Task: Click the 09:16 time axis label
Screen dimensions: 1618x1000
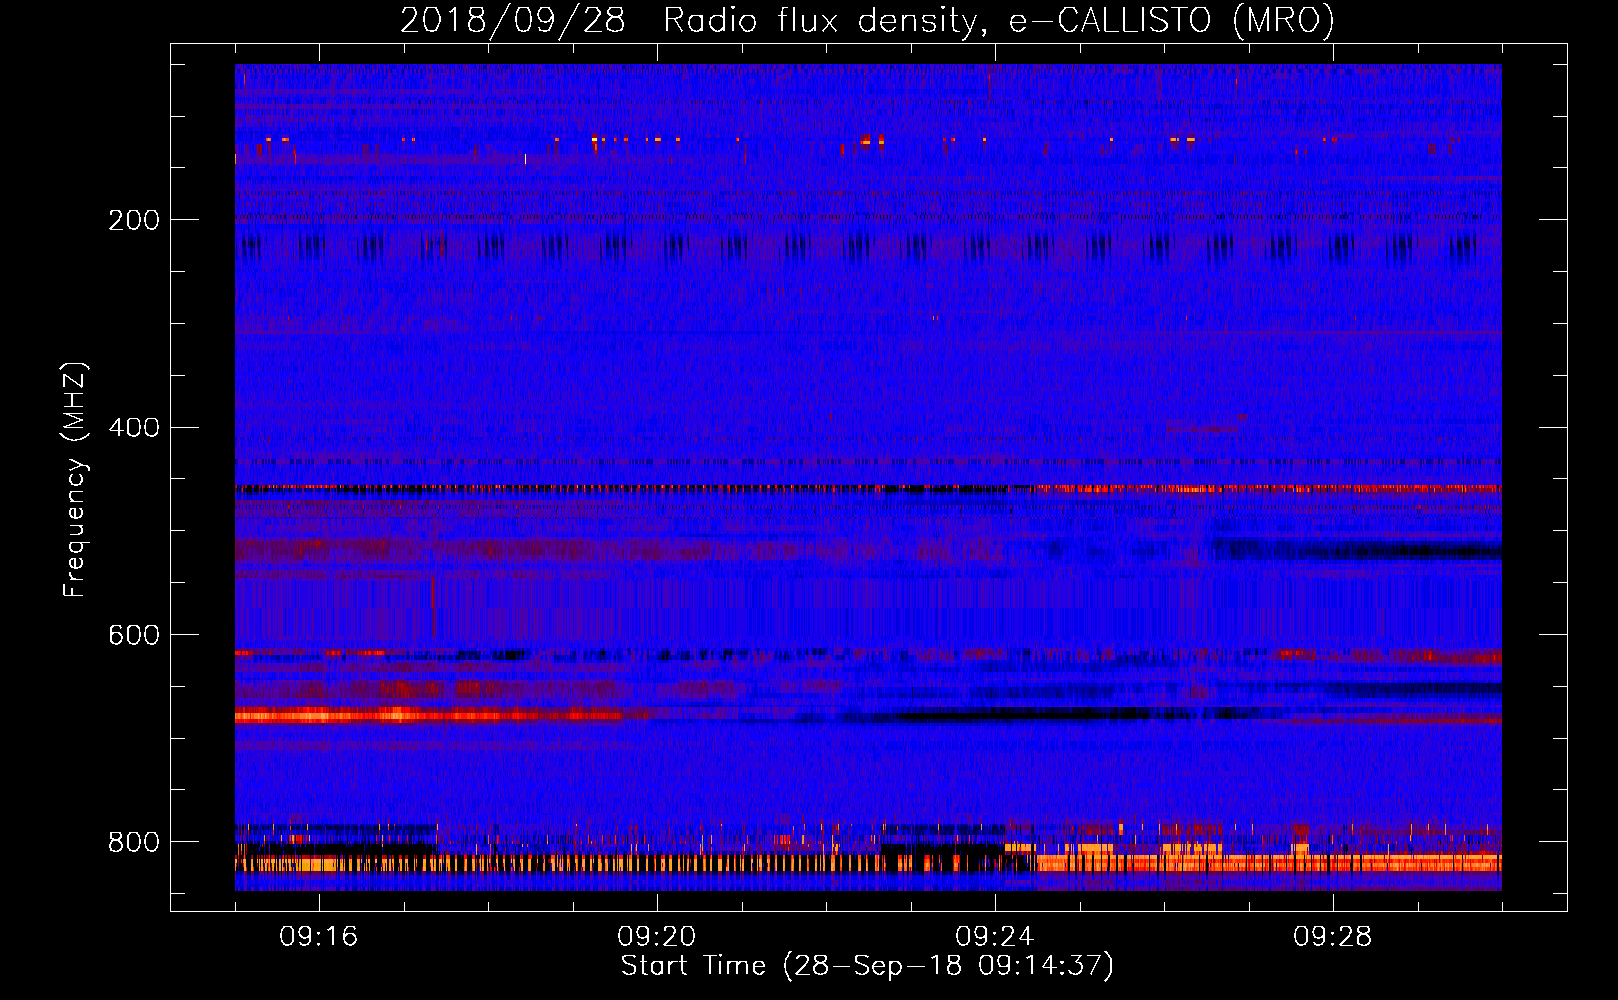Action: [x=319, y=937]
